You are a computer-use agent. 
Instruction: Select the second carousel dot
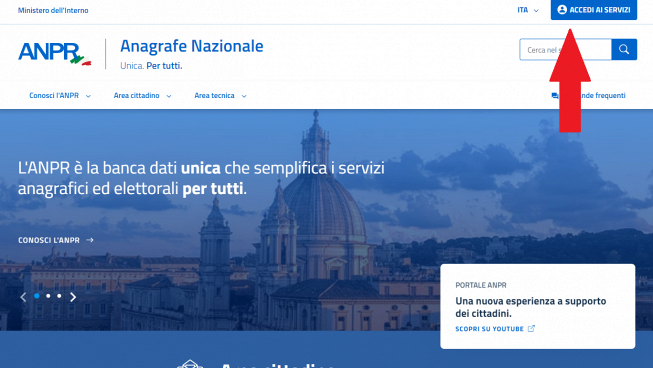point(48,296)
